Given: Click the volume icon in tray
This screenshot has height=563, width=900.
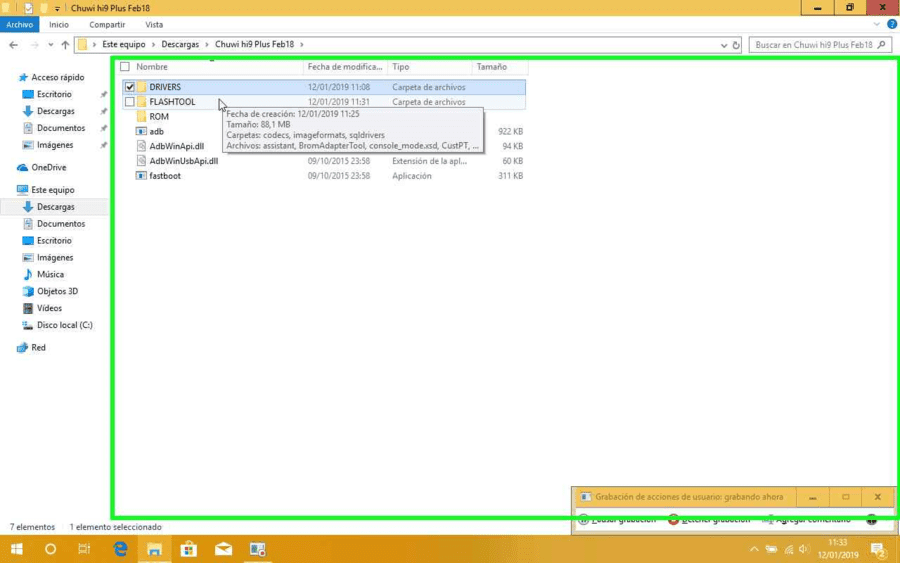Looking at the screenshot, I should pos(804,549).
